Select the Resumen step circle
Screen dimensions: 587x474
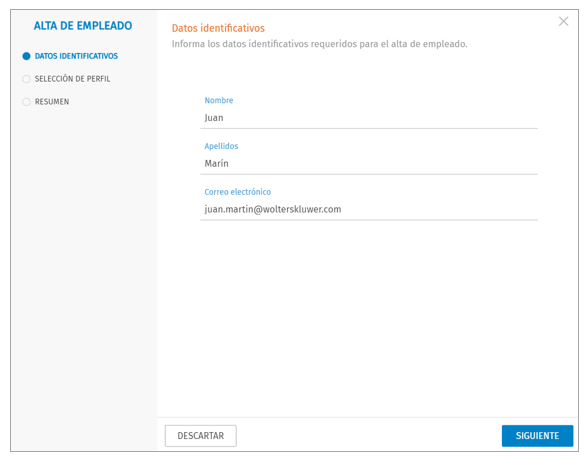[x=26, y=102]
